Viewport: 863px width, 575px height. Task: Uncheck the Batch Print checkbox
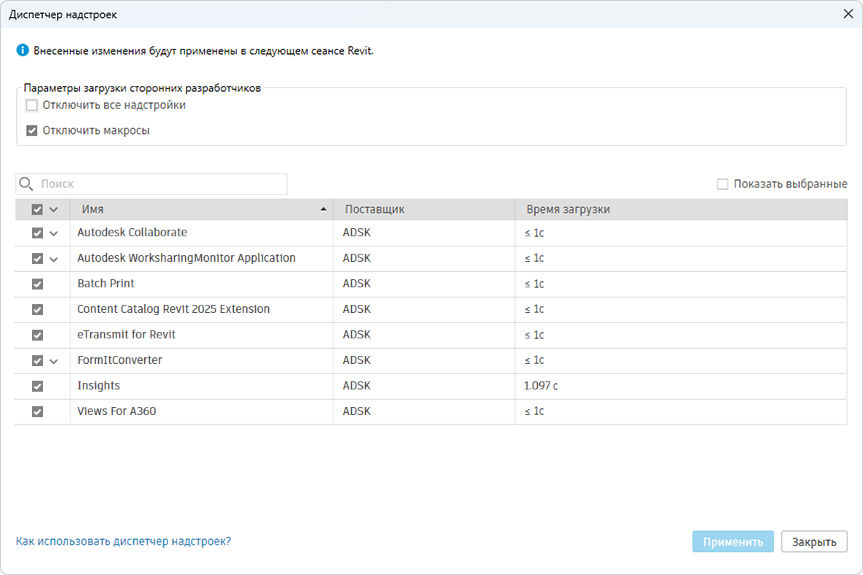(37, 284)
